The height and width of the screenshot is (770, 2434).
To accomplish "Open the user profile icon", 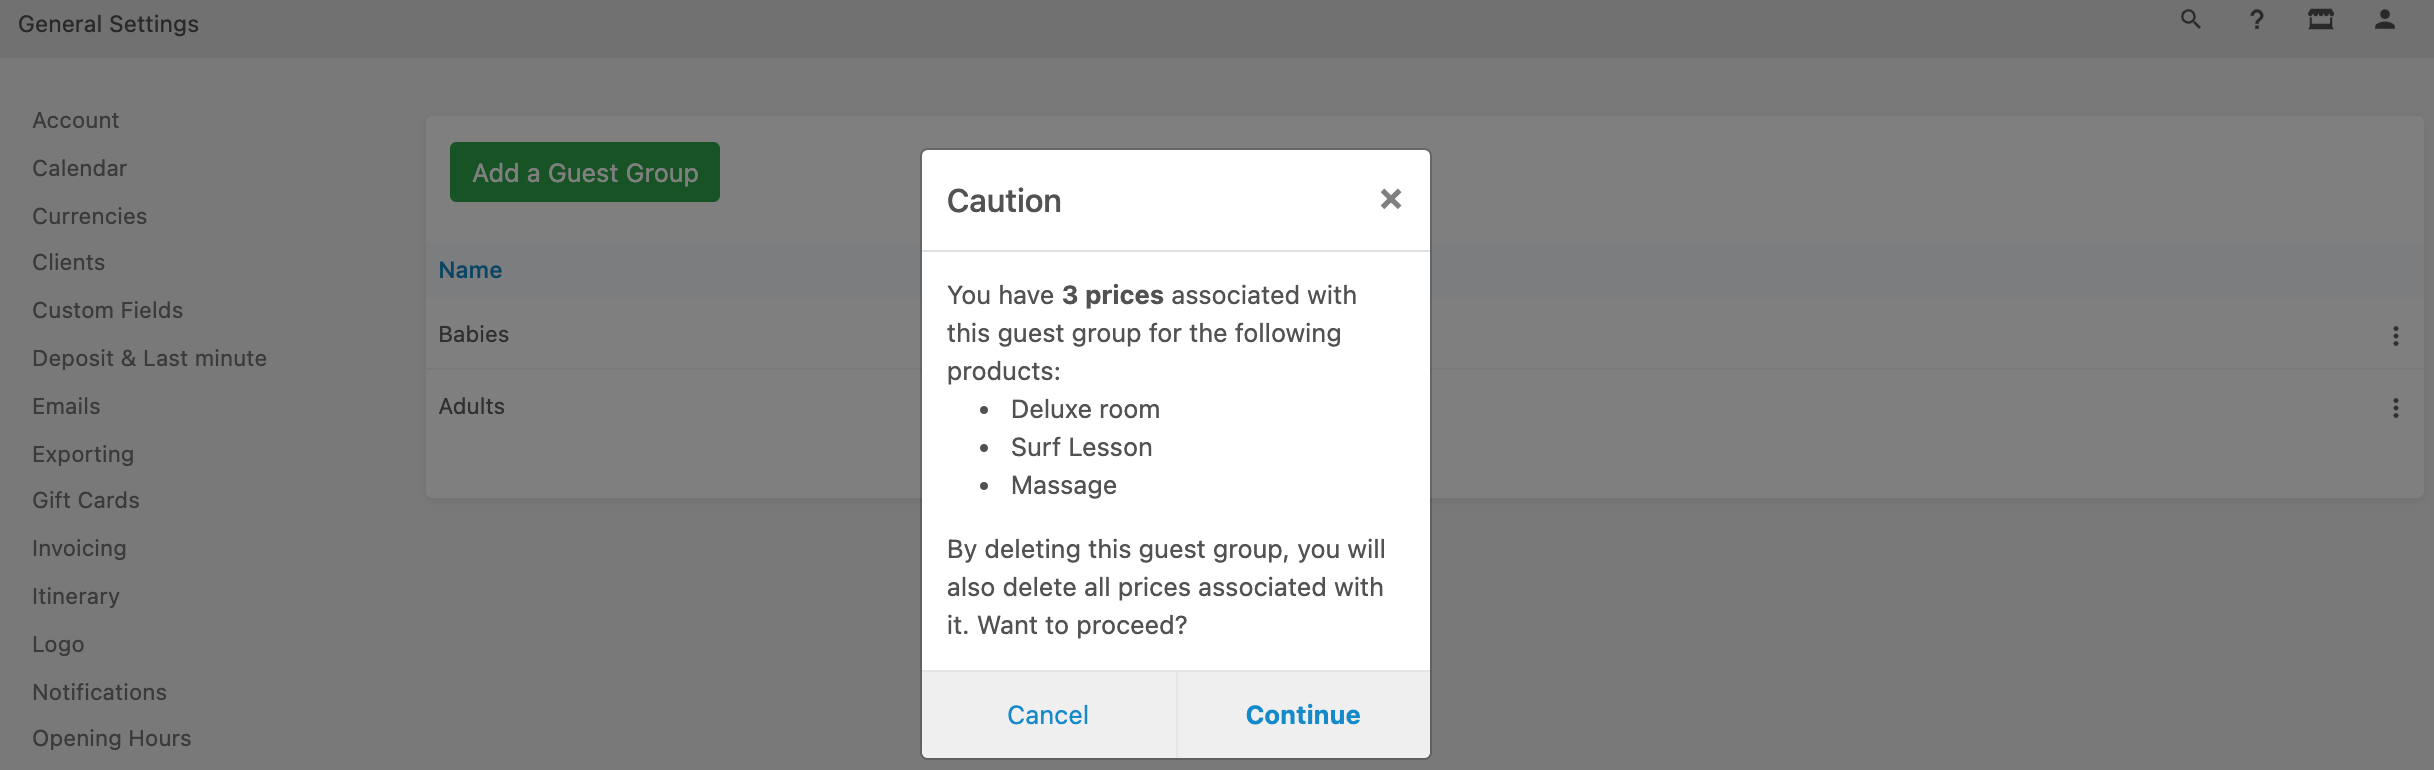I will [x=2385, y=20].
